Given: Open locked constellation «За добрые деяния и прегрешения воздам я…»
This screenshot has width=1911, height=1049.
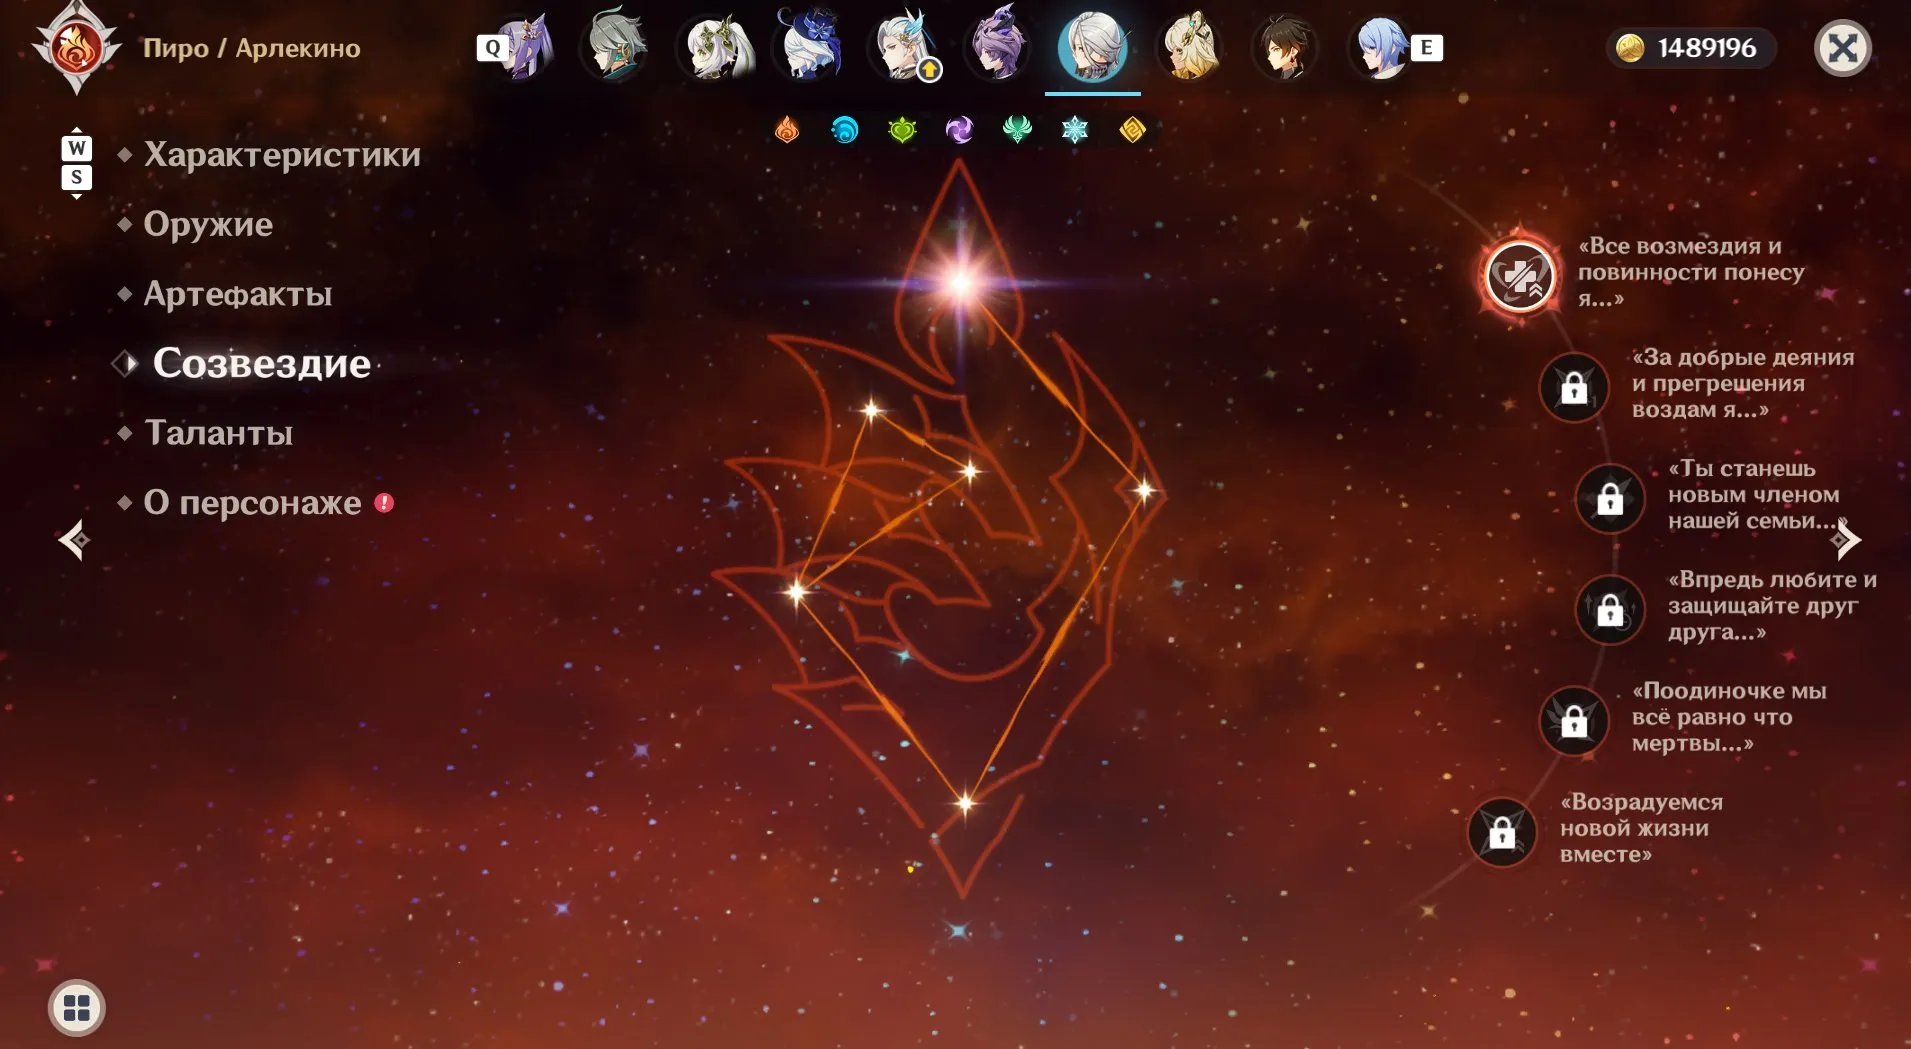Looking at the screenshot, I should 1574,387.
